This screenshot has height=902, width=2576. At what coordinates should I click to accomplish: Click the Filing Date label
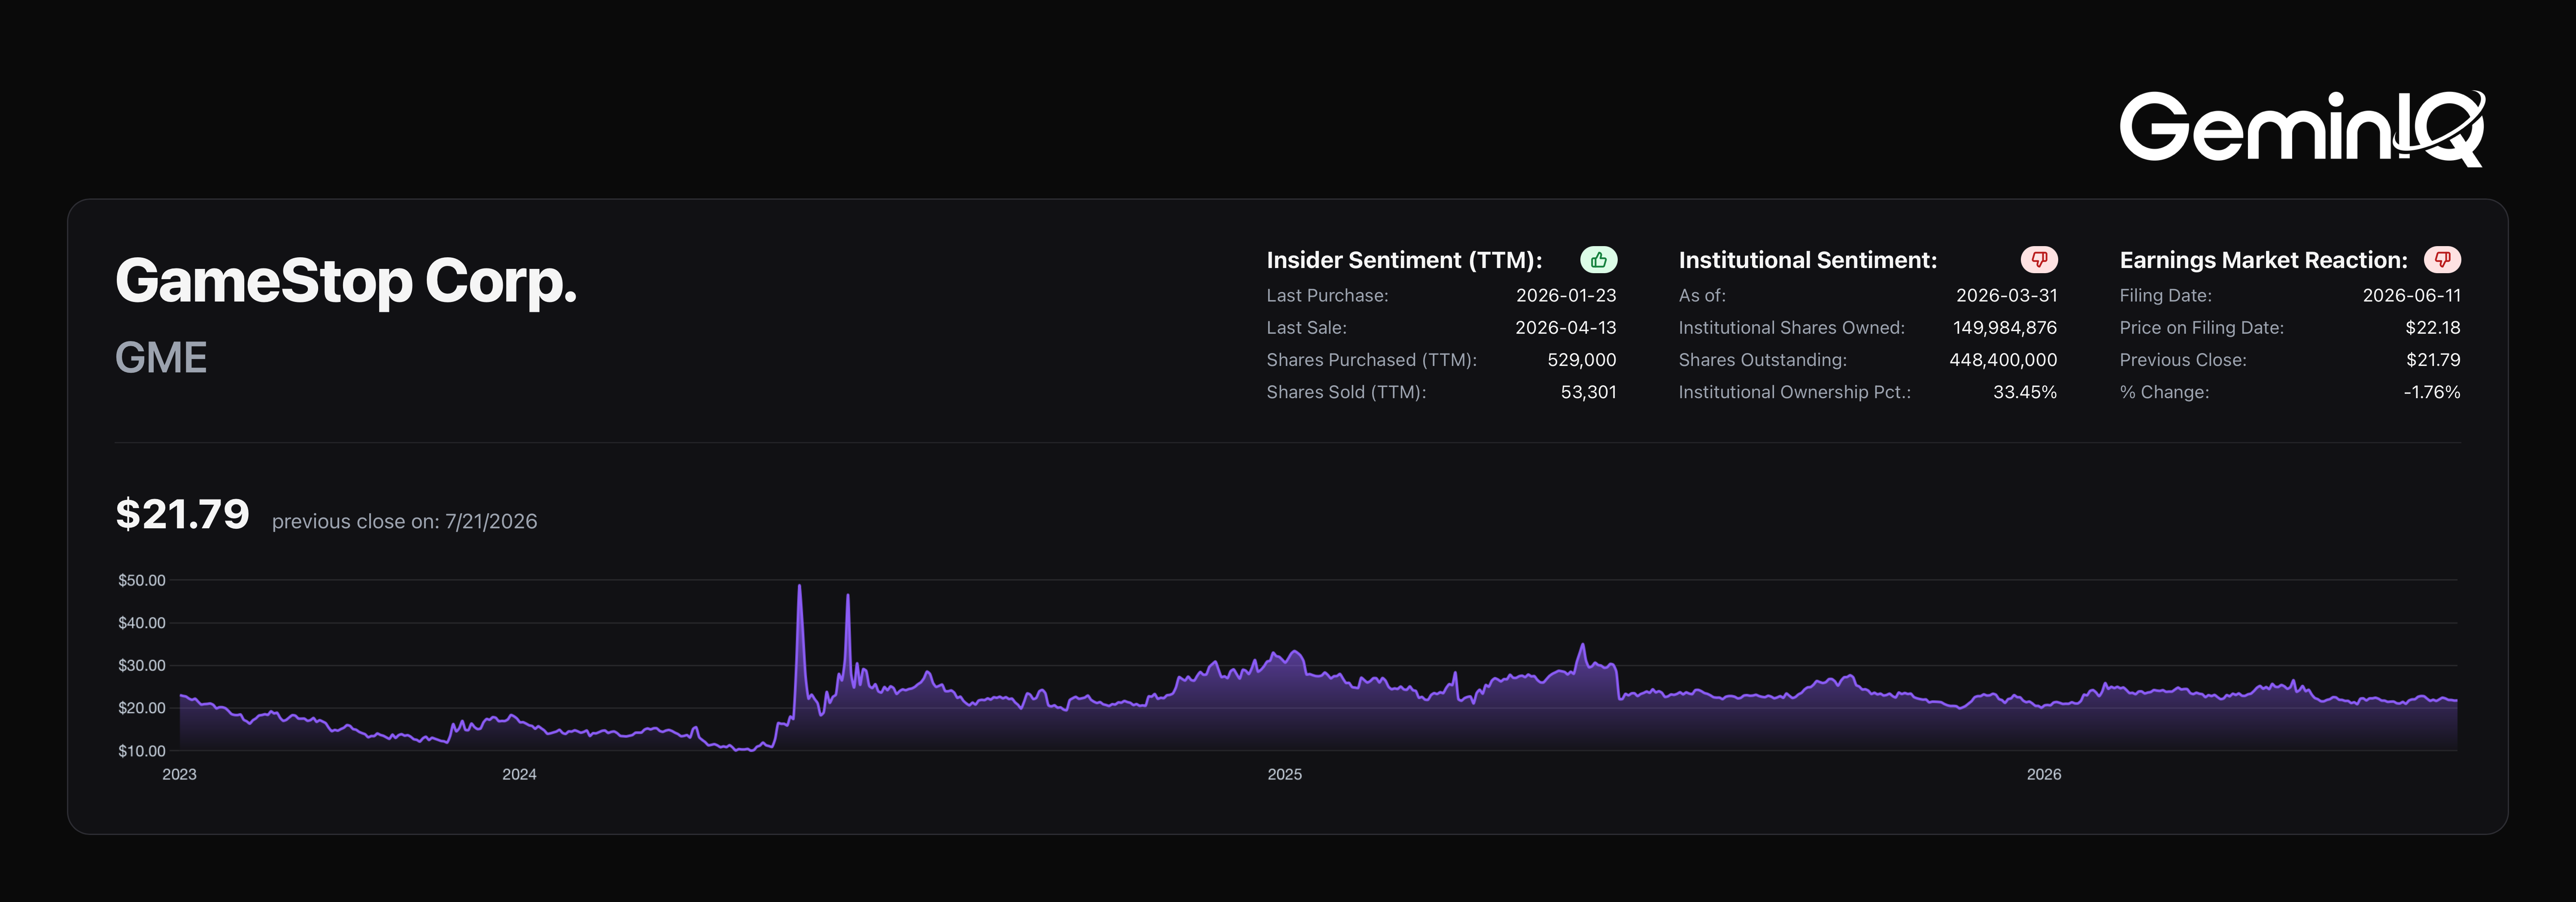(x=2165, y=296)
